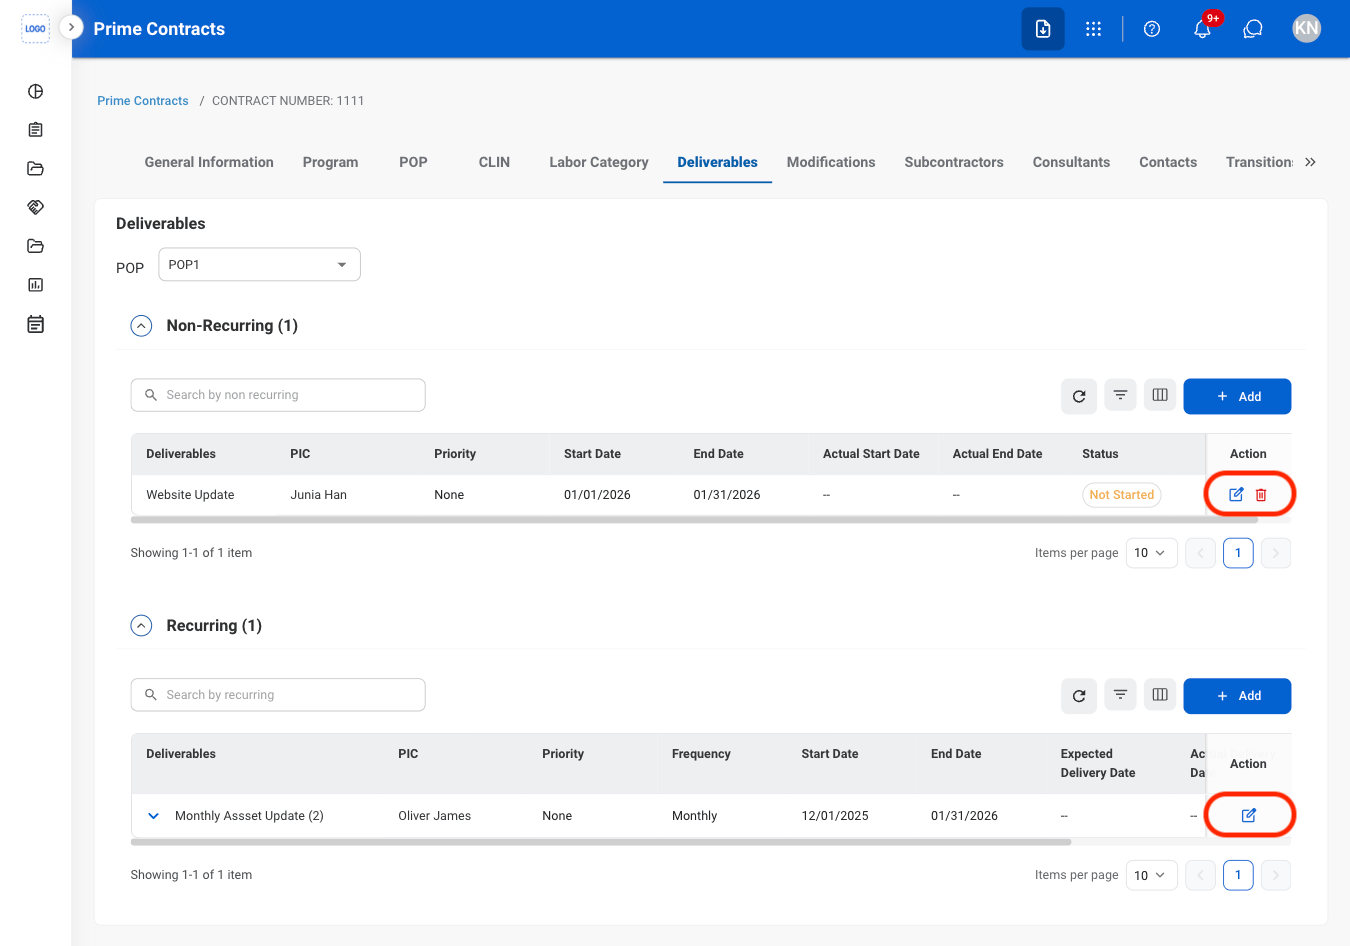Open the notifications bell
Image resolution: width=1350 pixels, height=946 pixels.
pyautogui.click(x=1203, y=29)
